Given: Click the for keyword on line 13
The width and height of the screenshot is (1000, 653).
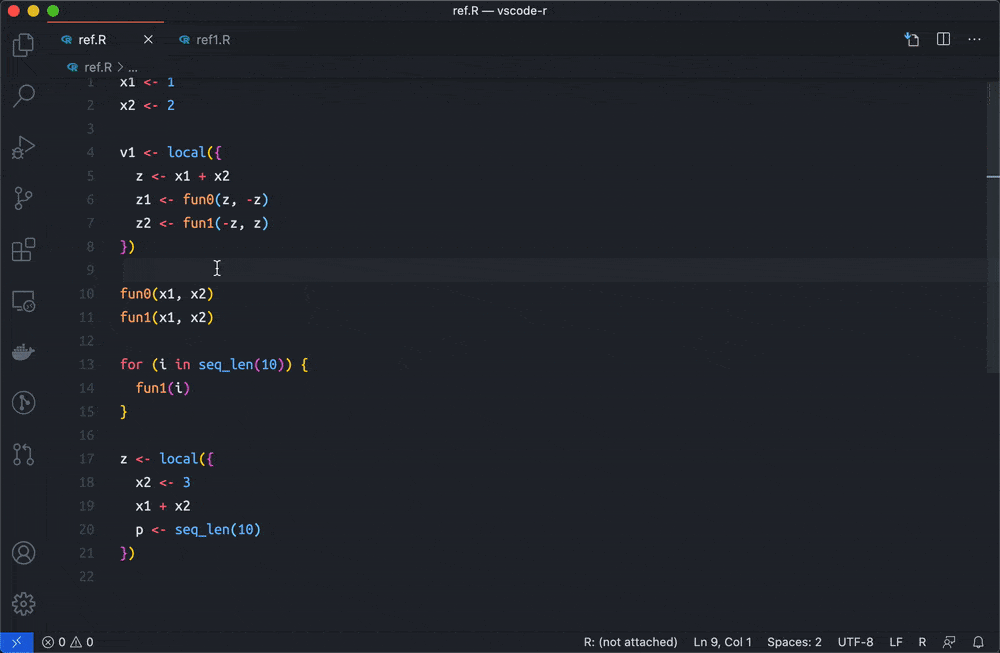Looking at the screenshot, I should (x=131, y=364).
